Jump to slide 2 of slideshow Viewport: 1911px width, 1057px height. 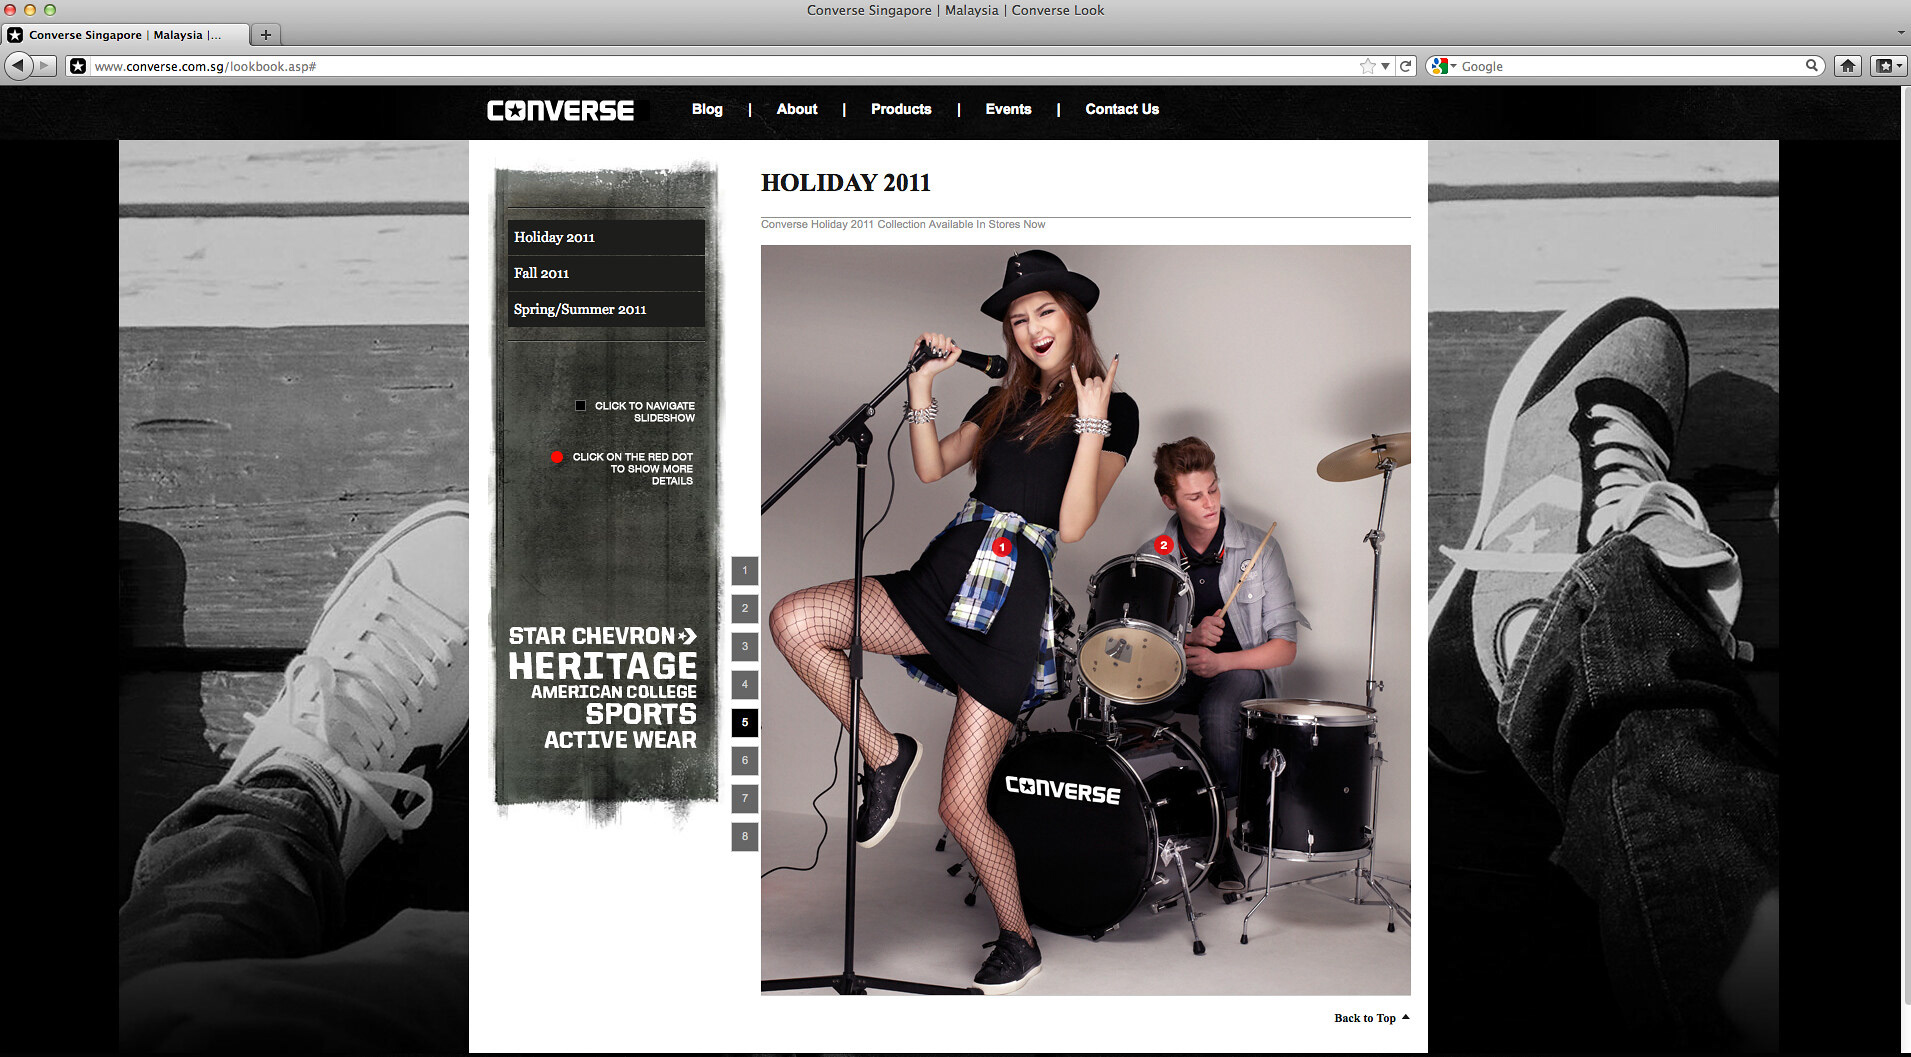point(745,609)
